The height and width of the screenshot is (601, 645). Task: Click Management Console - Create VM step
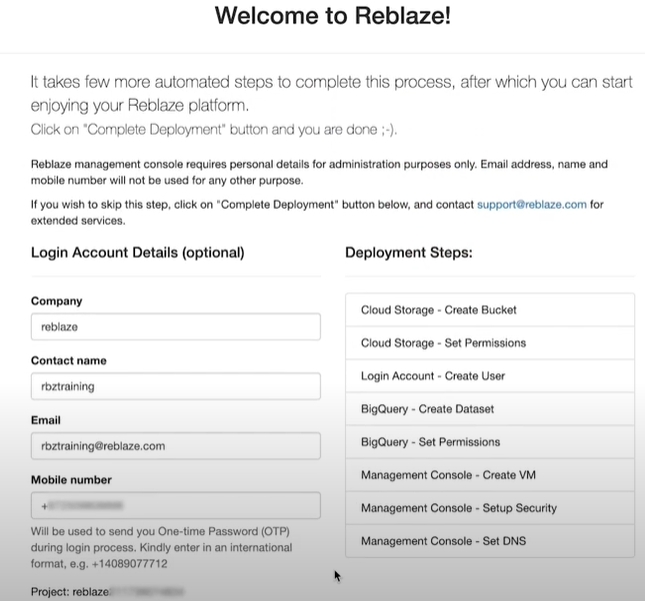coord(490,475)
